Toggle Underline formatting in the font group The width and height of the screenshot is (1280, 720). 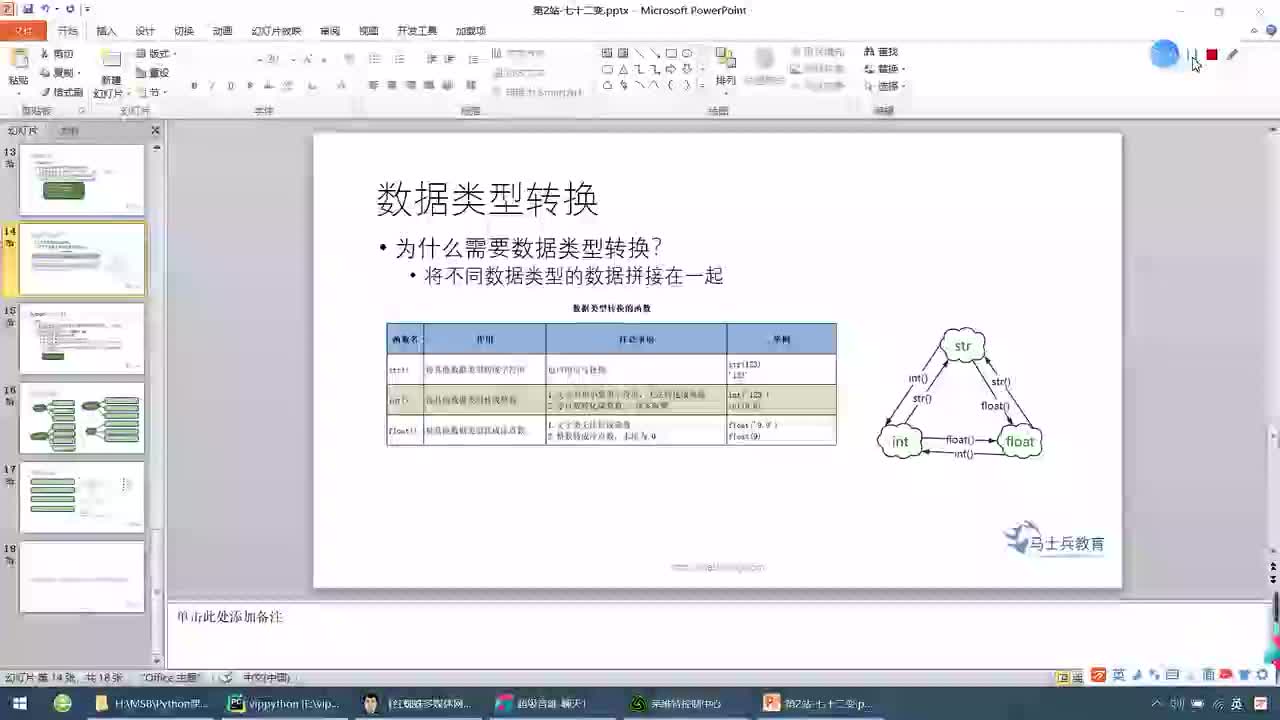[x=231, y=86]
